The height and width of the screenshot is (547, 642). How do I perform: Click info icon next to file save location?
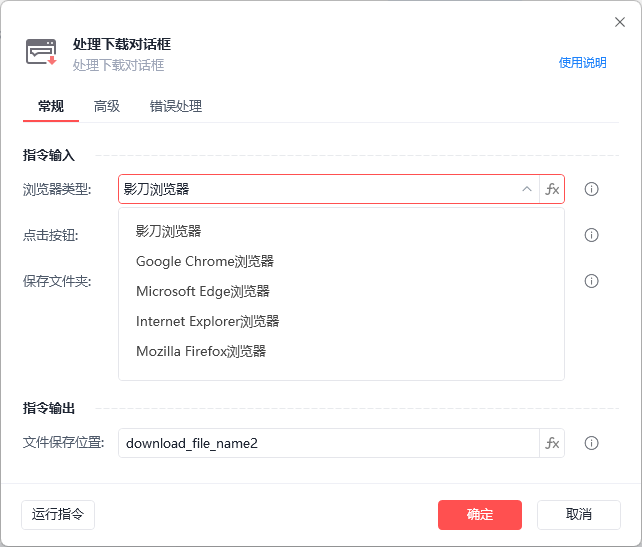[591, 443]
